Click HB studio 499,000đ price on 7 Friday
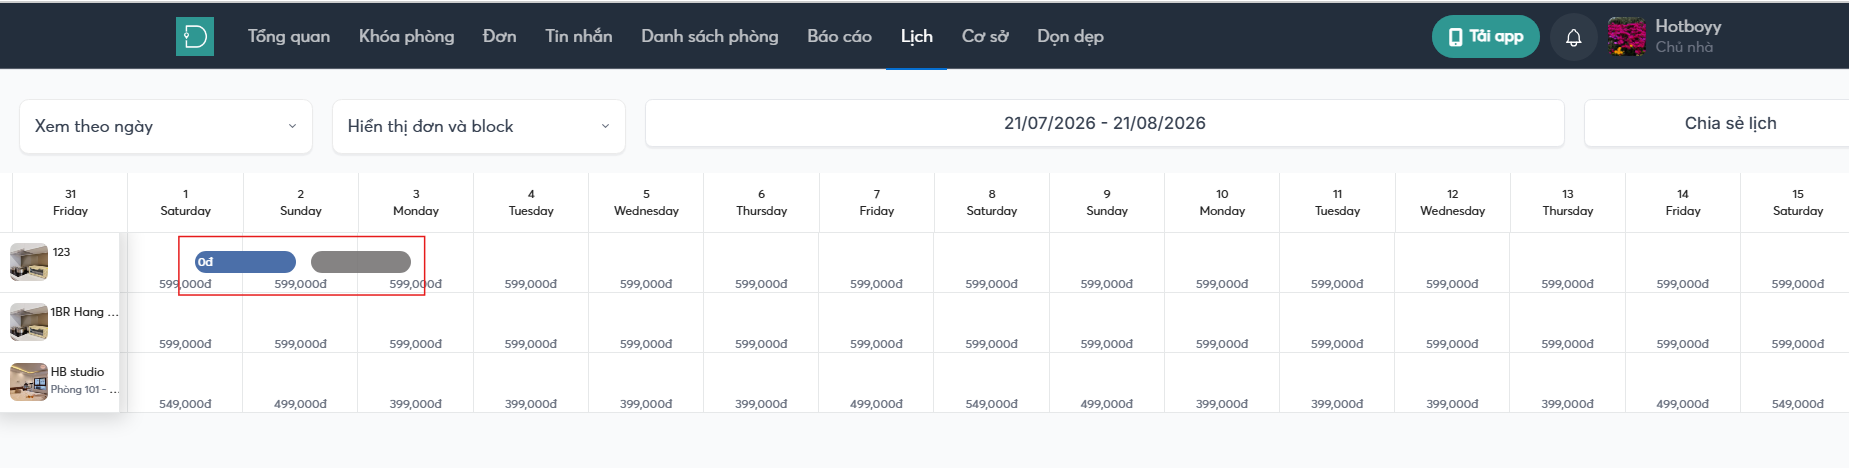This screenshot has width=1849, height=468. click(x=877, y=404)
